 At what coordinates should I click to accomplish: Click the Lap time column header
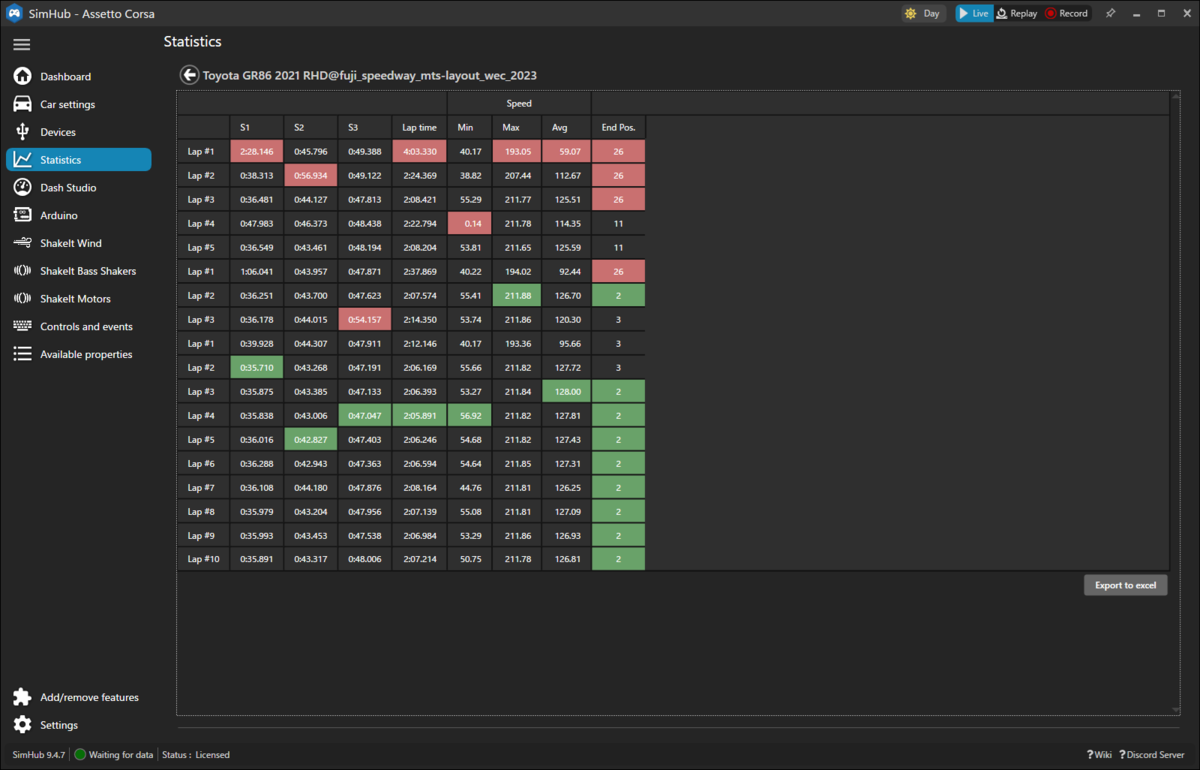(x=419, y=128)
